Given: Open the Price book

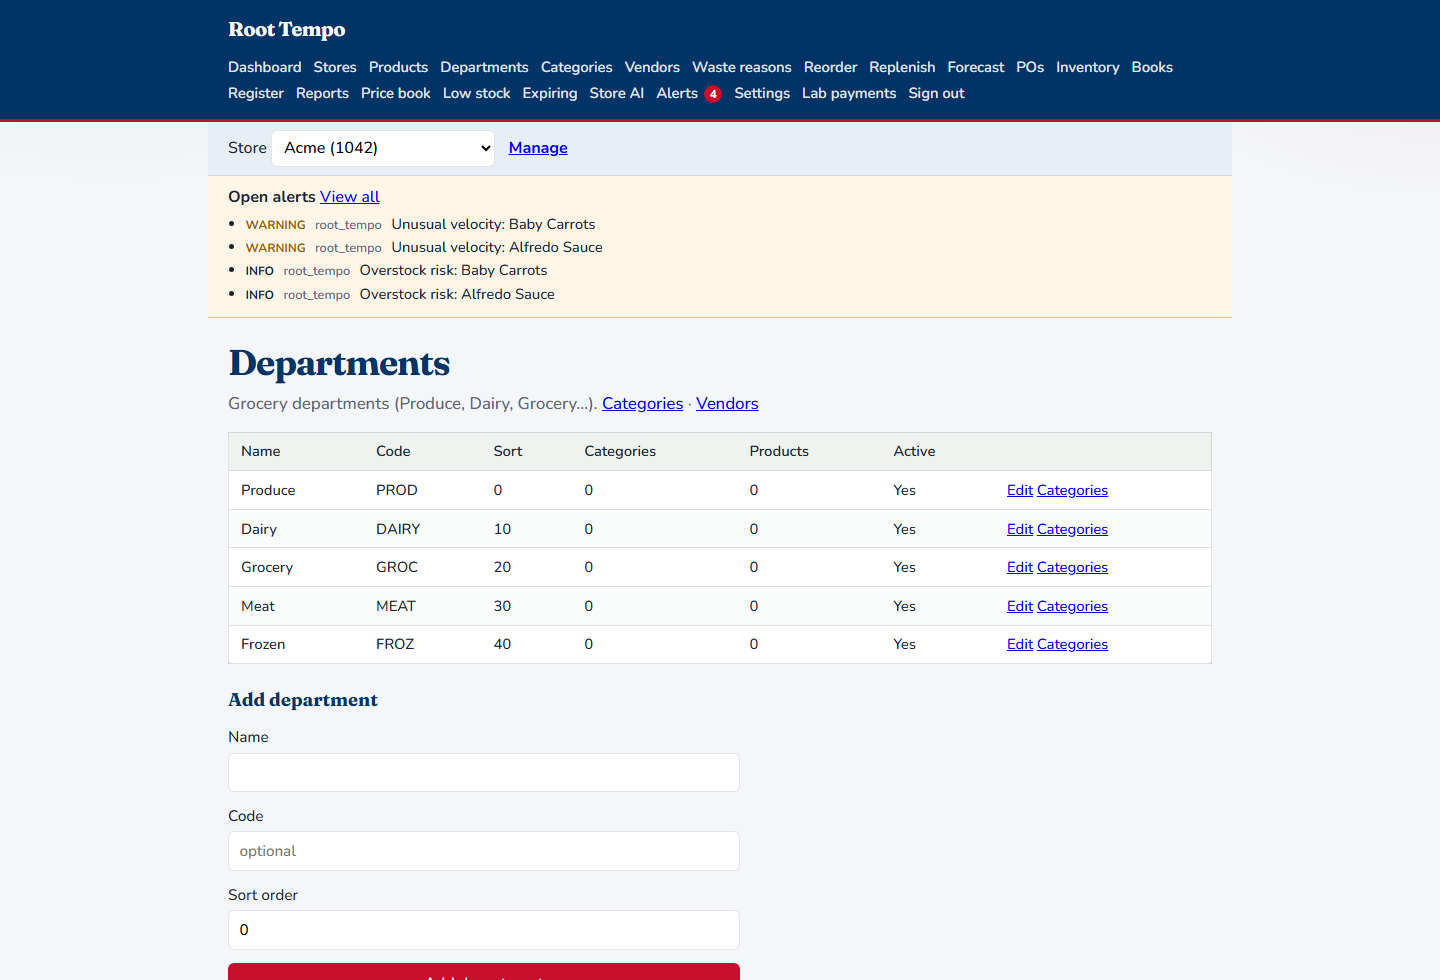Looking at the screenshot, I should point(396,93).
